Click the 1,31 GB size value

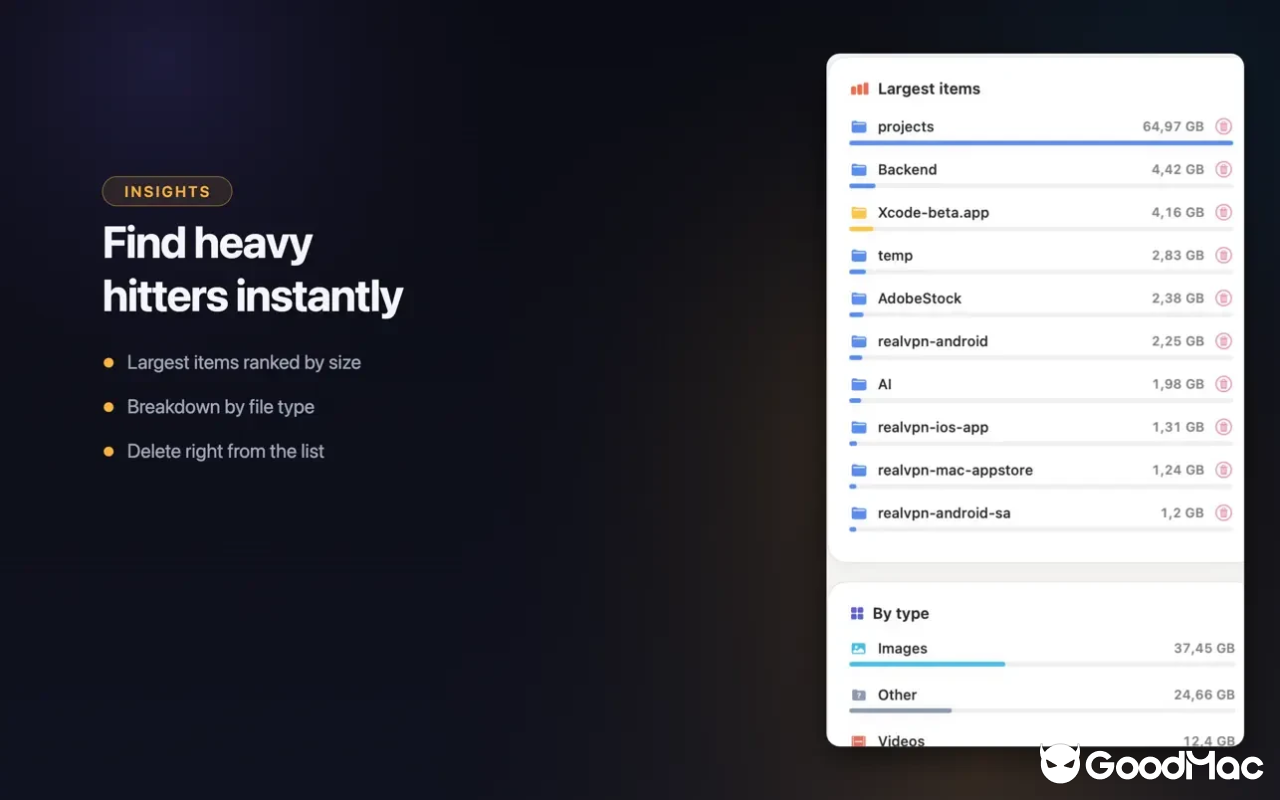tap(1178, 428)
